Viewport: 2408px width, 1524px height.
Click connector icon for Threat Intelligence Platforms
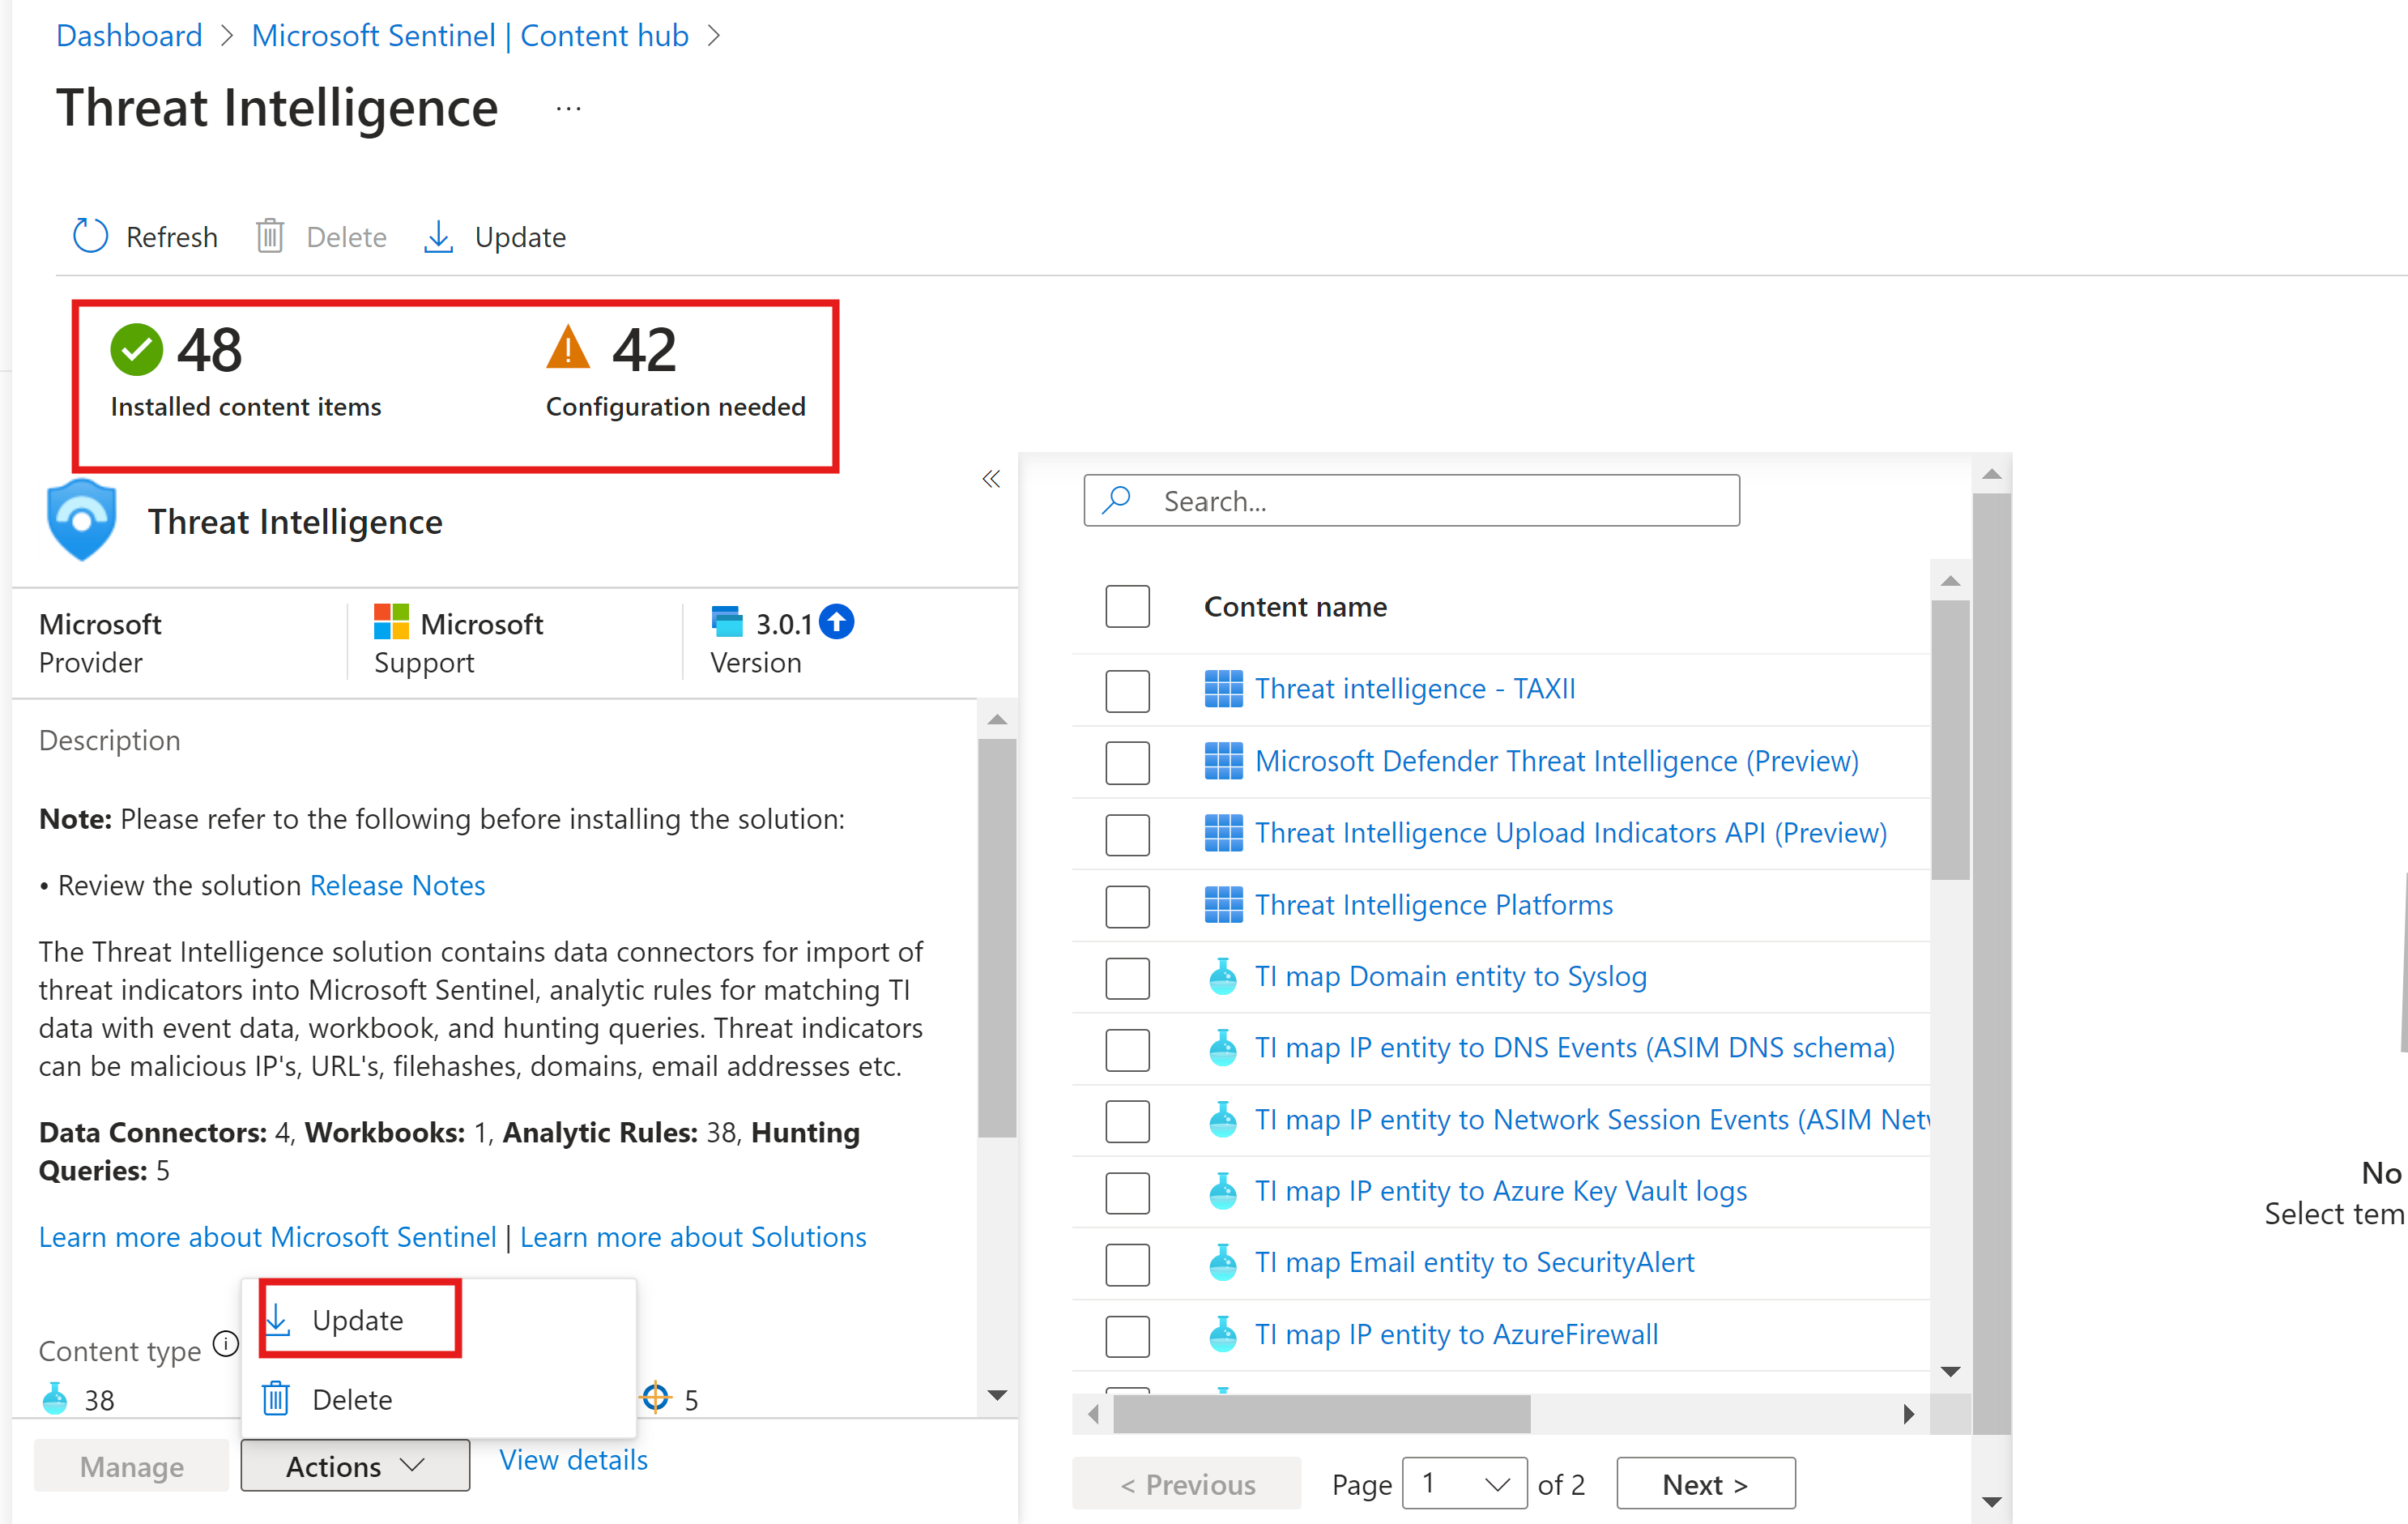pos(1223,905)
